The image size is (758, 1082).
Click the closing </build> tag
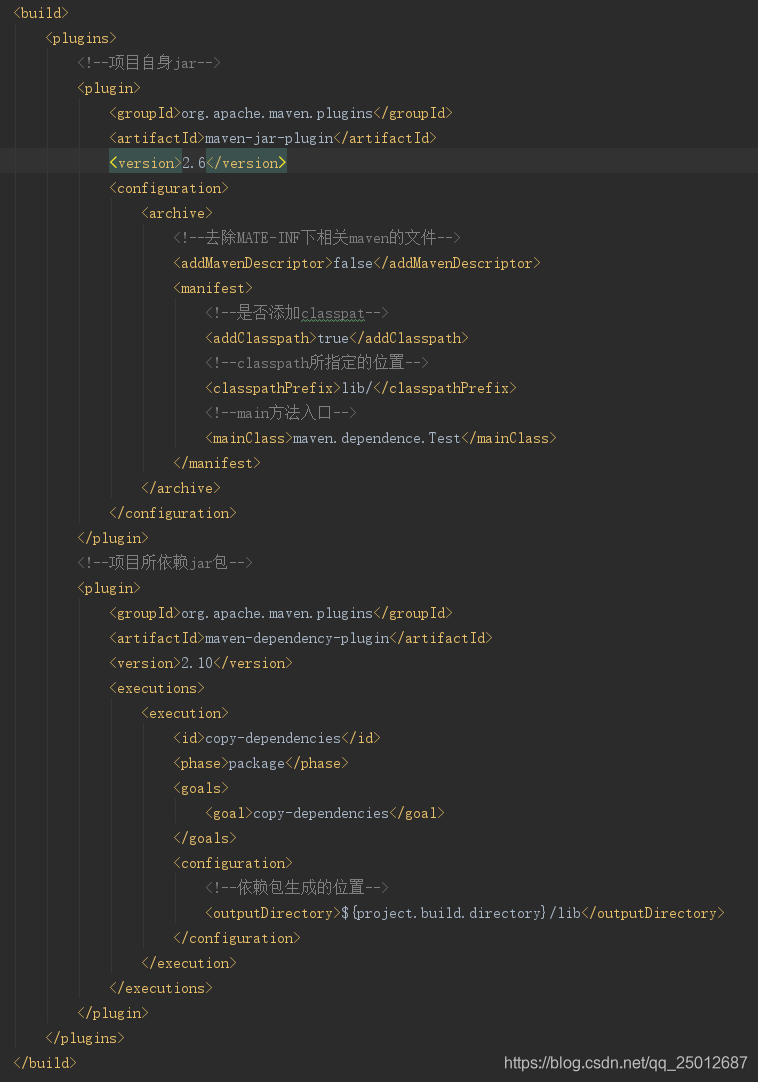point(45,1063)
